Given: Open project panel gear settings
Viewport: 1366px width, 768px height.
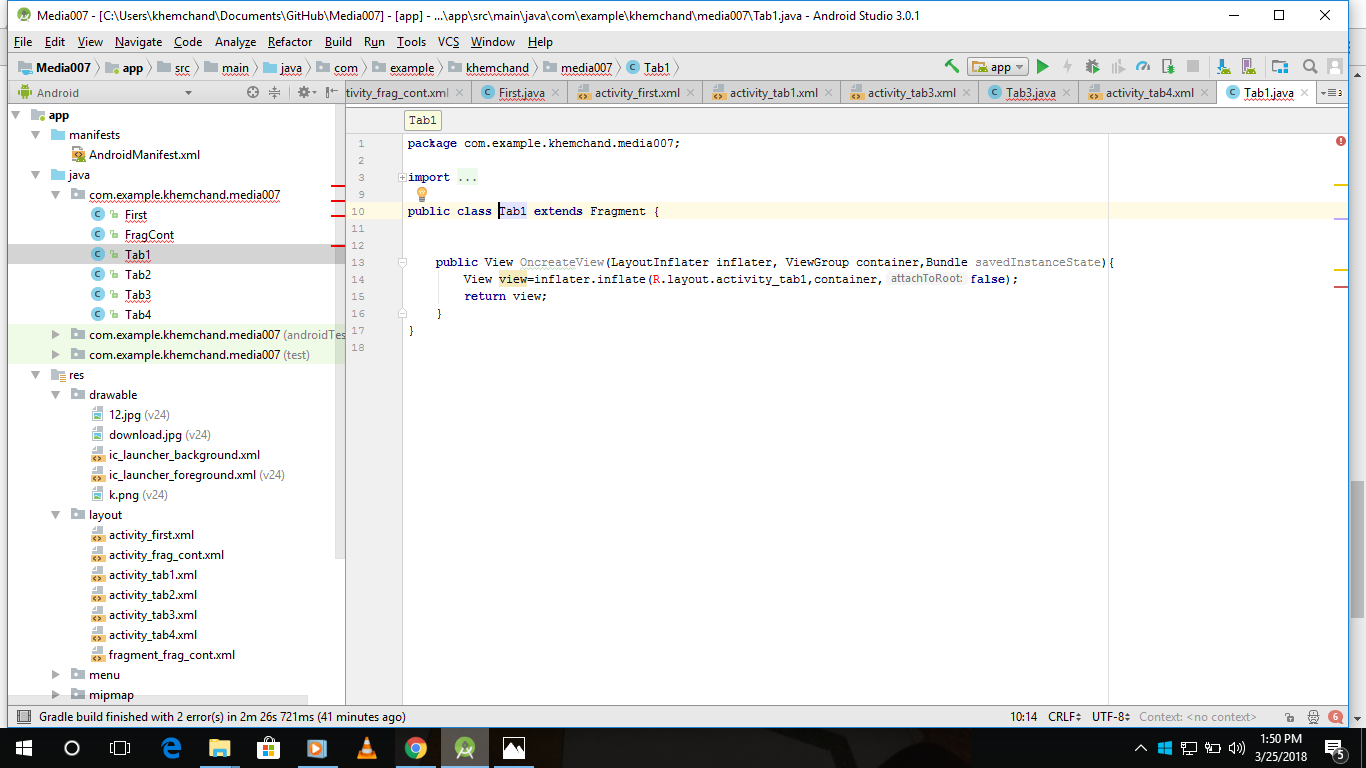Looking at the screenshot, I should (305, 92).
